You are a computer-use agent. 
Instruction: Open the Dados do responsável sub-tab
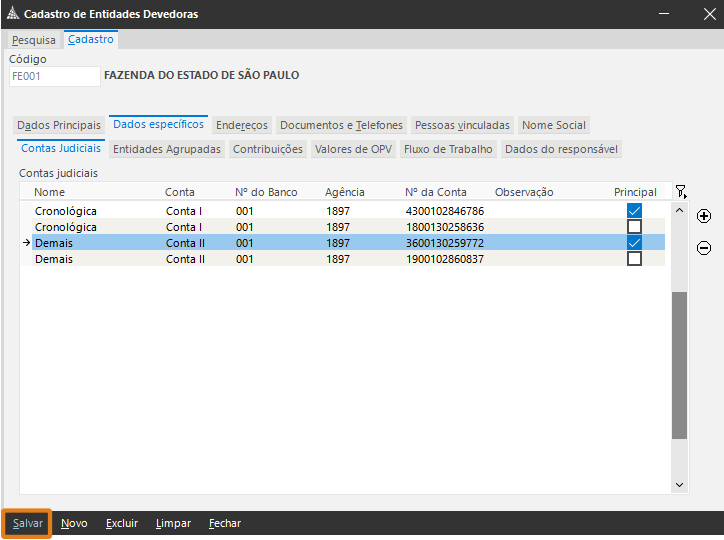pos(561,149)
